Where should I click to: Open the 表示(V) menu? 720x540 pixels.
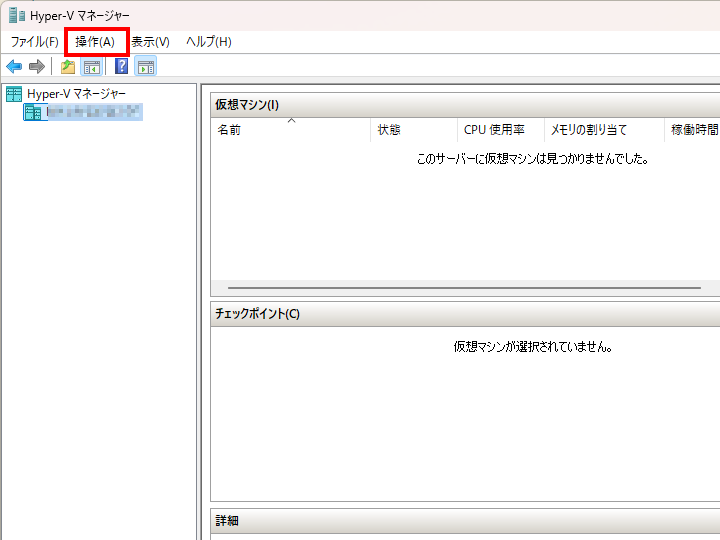coord(150,42)
